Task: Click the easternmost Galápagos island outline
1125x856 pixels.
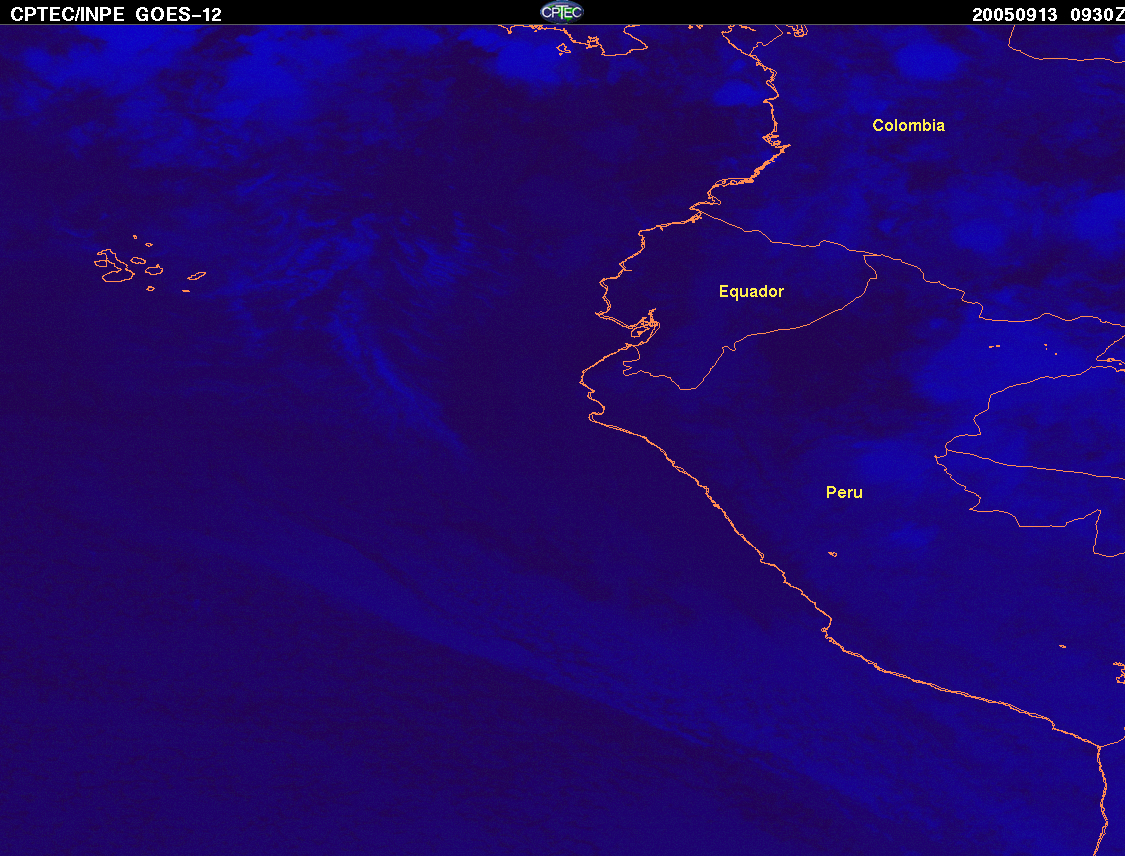Action: [197, 276]
